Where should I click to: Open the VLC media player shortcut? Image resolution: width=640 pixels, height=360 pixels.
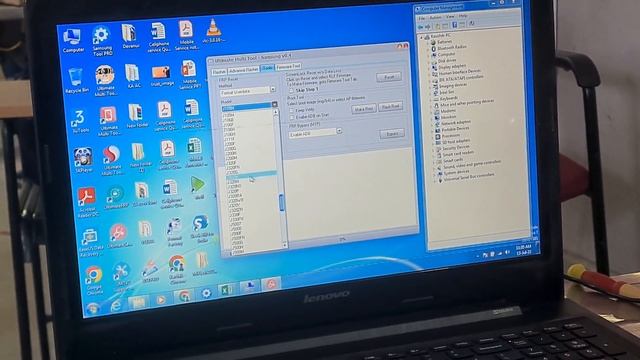click(213, 31)
